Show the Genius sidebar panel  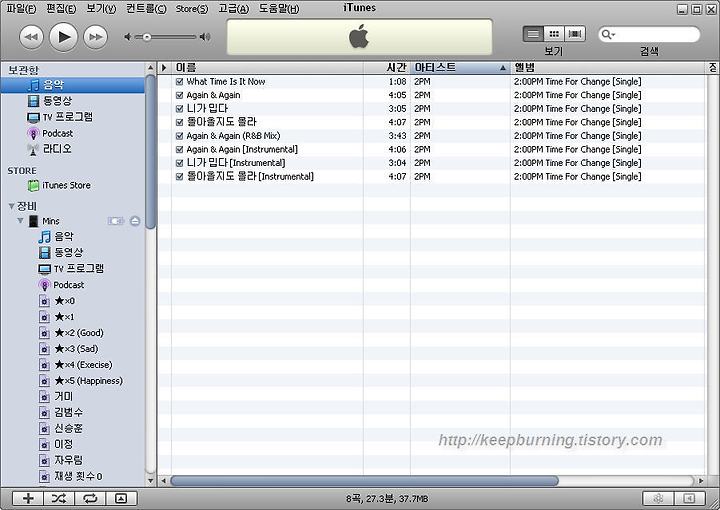(x=689, y=499)
